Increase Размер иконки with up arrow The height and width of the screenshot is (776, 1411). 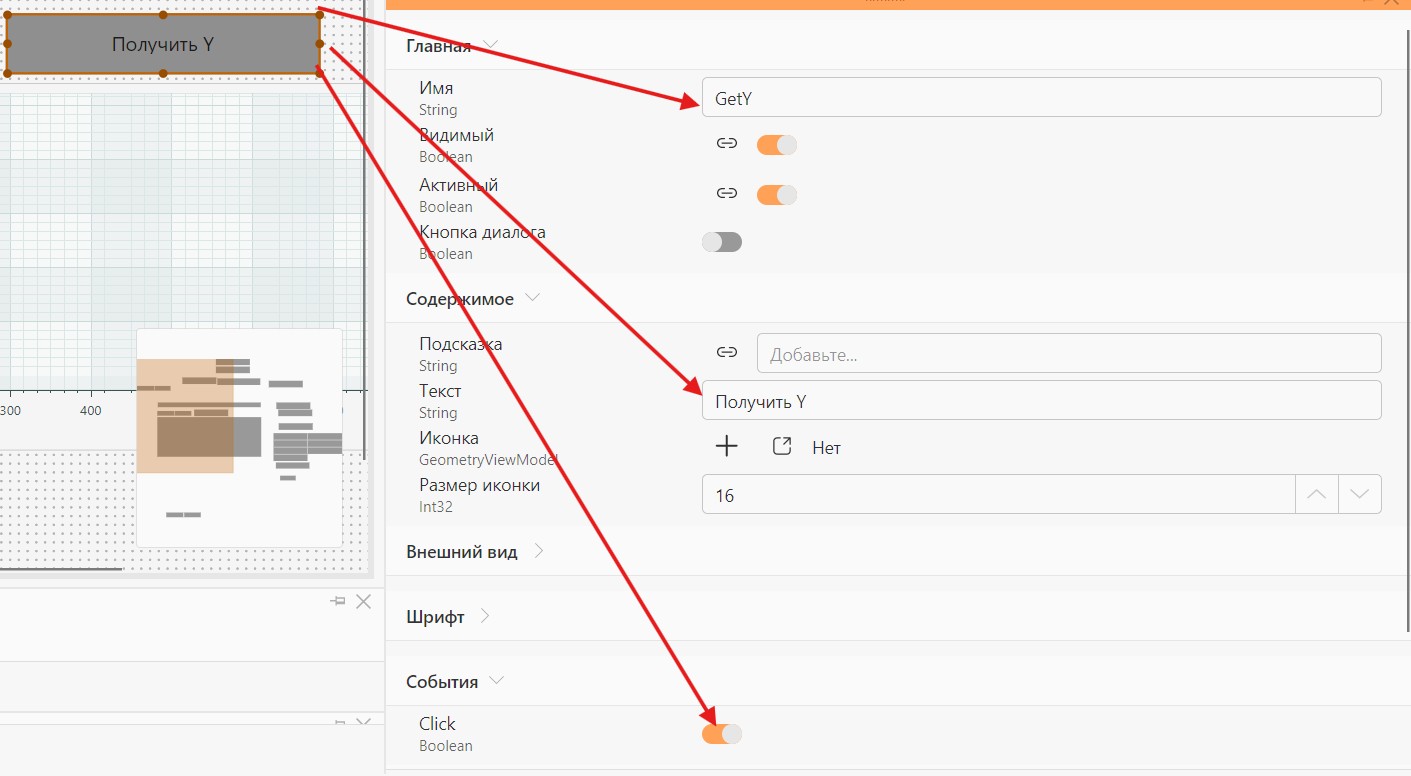[x=1317, y=494]
